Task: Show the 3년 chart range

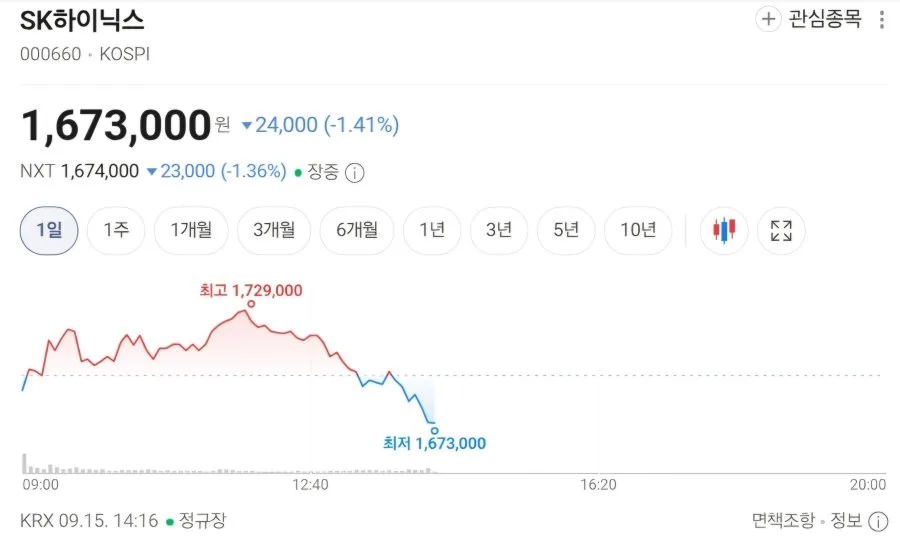Action: pos(498,231)
